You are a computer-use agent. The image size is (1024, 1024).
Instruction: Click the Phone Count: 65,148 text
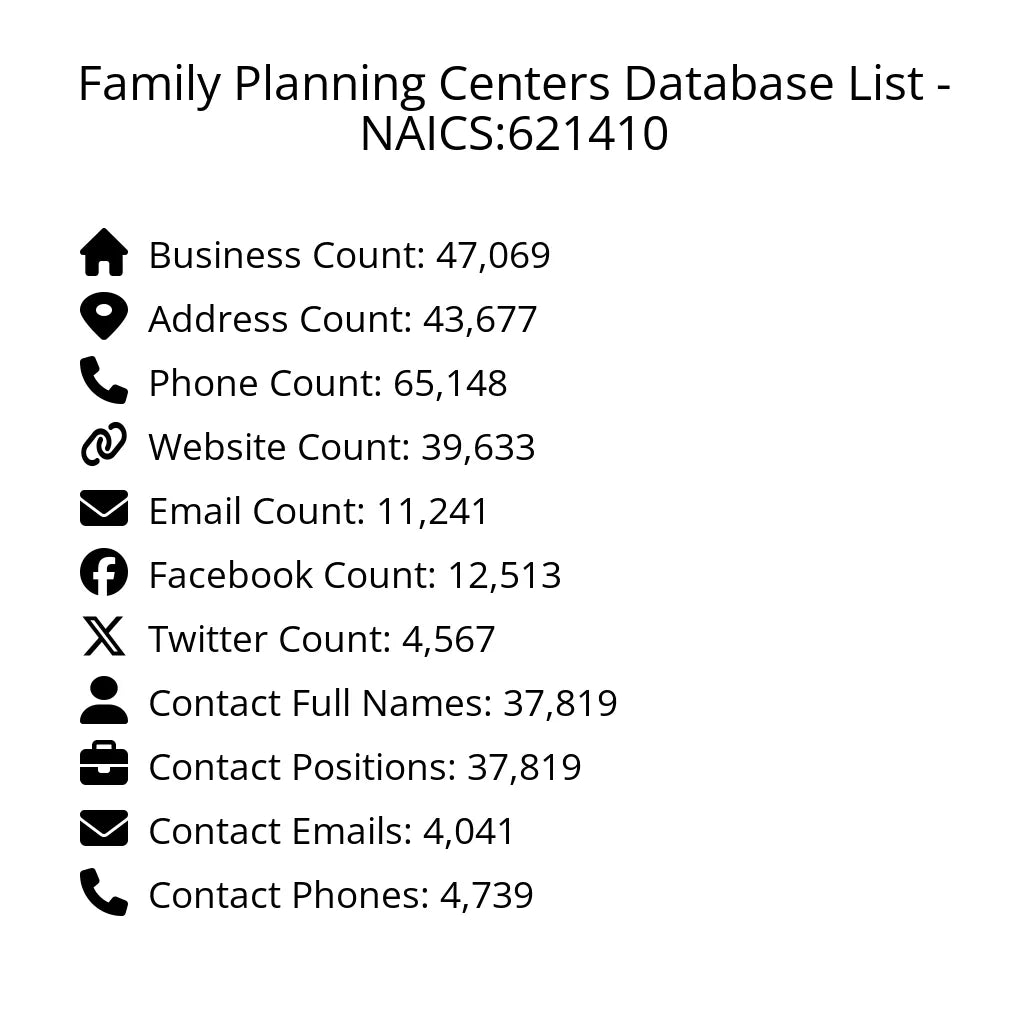(327, 383)
